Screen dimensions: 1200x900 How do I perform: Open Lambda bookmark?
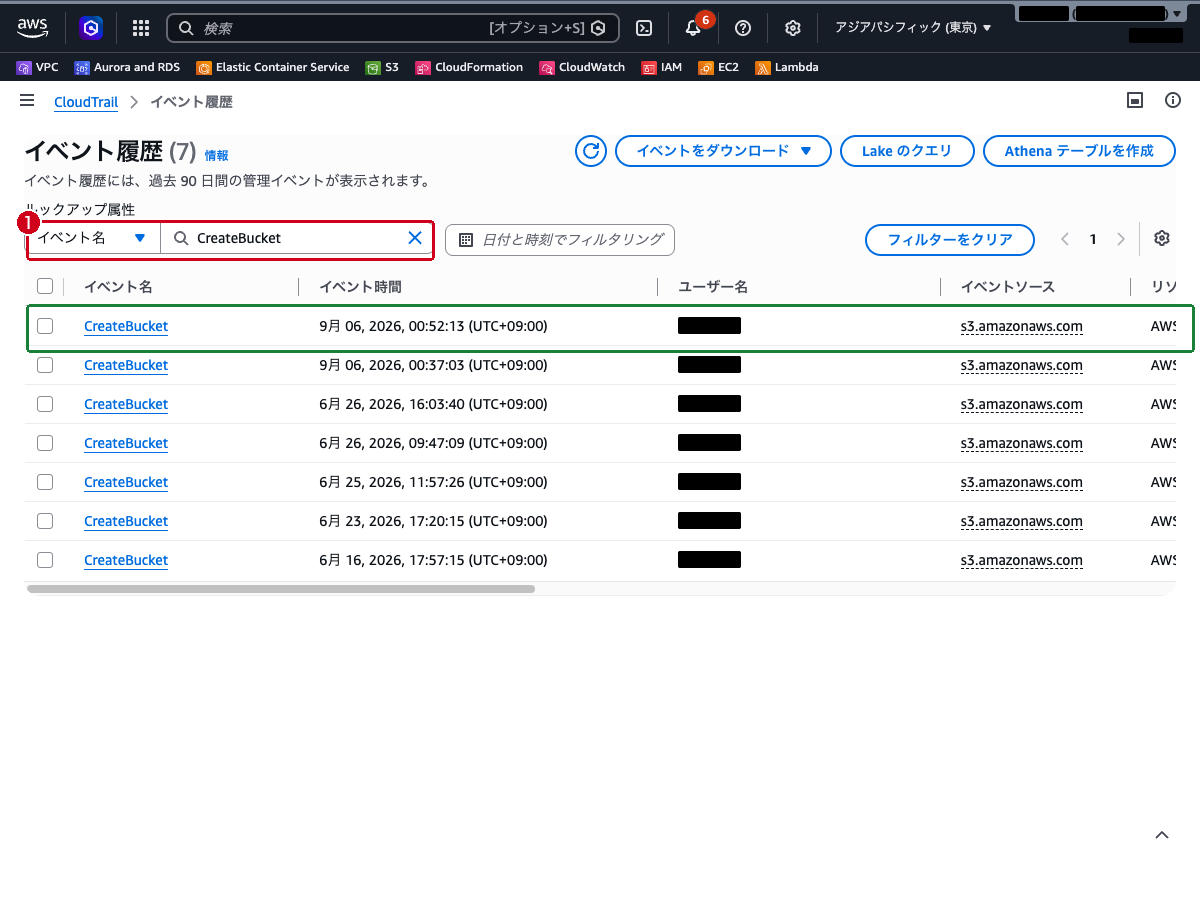[787, 67]
